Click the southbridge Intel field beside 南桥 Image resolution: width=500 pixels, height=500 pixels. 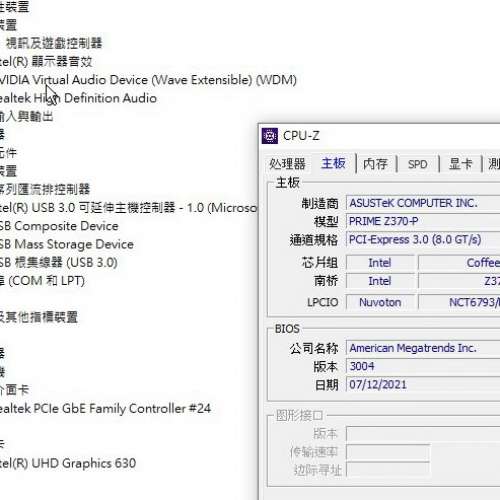380,281
